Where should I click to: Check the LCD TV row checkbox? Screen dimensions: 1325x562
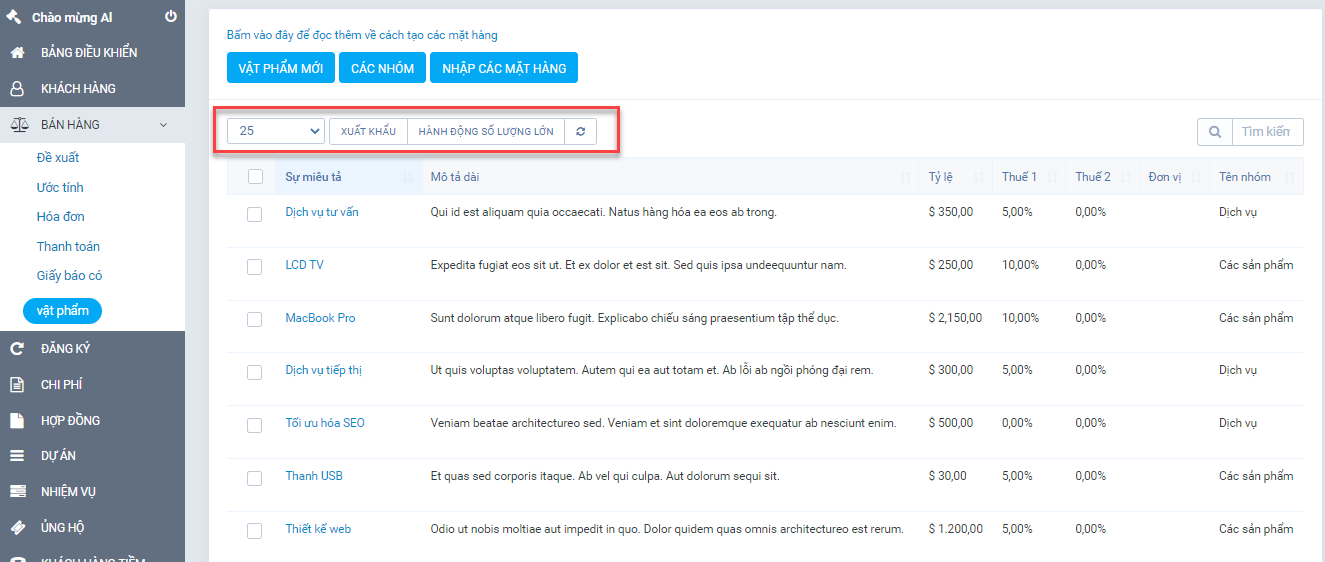[255, 266]
